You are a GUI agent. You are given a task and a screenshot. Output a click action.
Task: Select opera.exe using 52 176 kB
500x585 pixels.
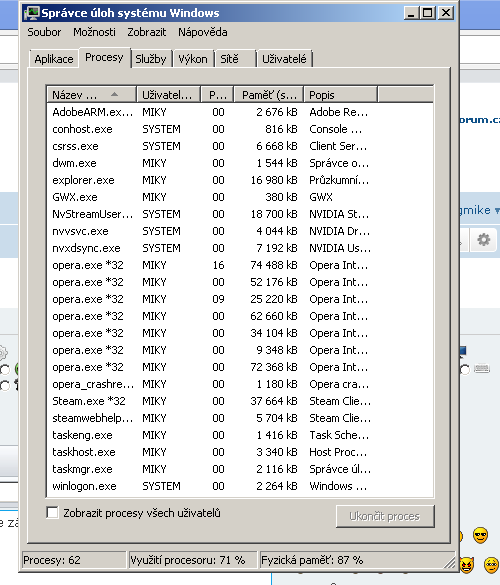click(x=240, y=282)
